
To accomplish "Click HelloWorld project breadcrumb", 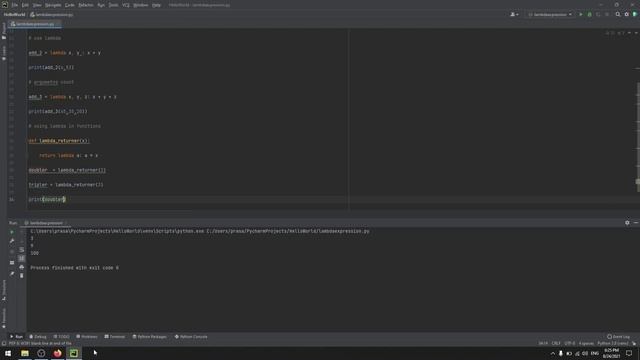I will click(x=14, y=14).
